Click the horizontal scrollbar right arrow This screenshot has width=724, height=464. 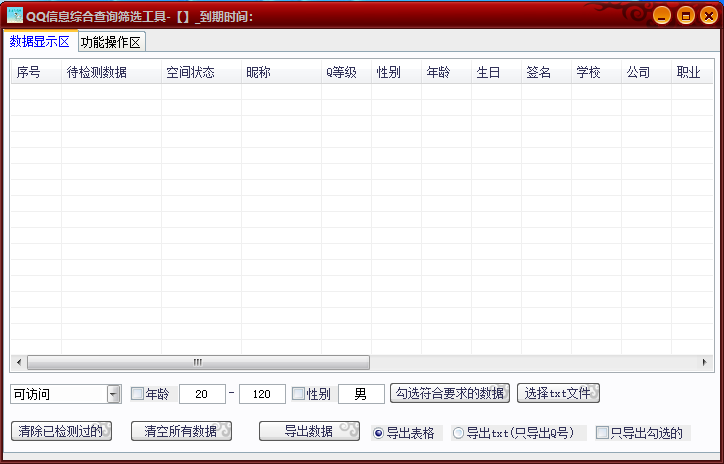(705, 362)
